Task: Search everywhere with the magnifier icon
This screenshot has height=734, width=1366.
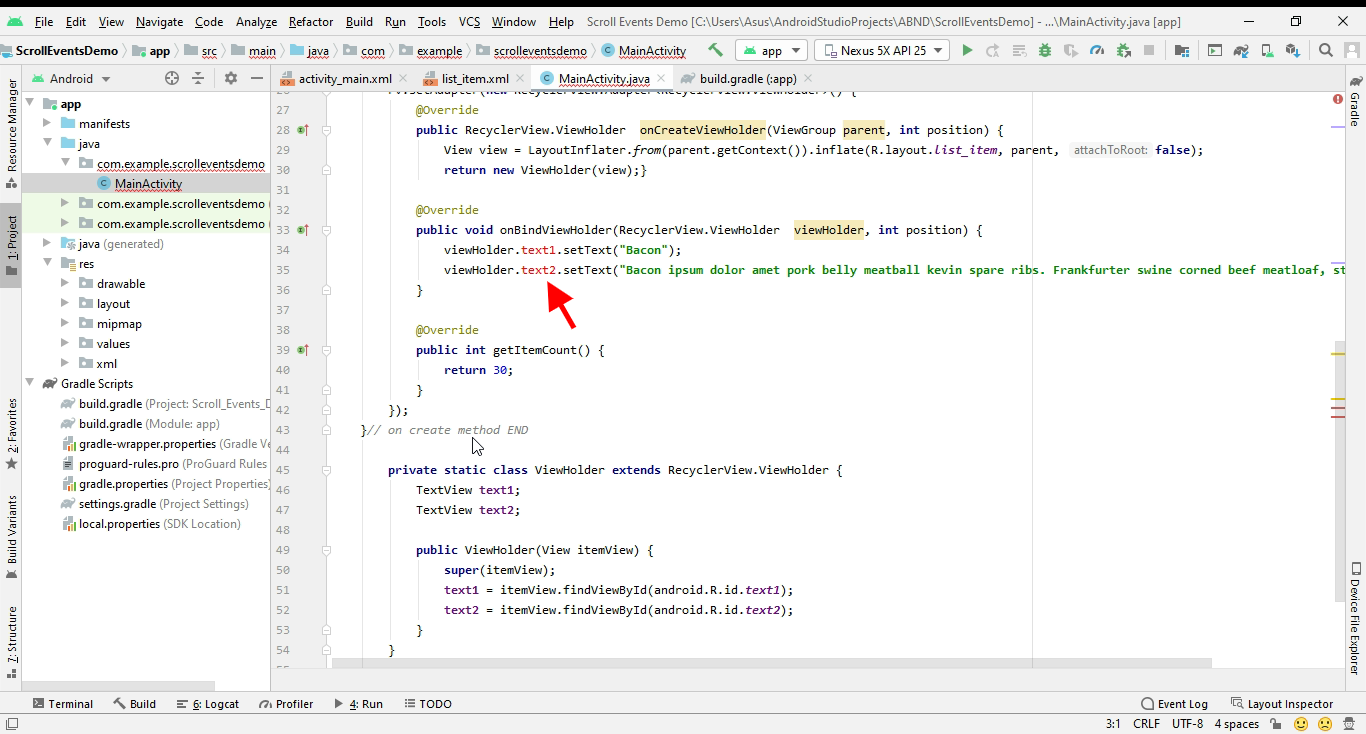Action: point(1326,50)
